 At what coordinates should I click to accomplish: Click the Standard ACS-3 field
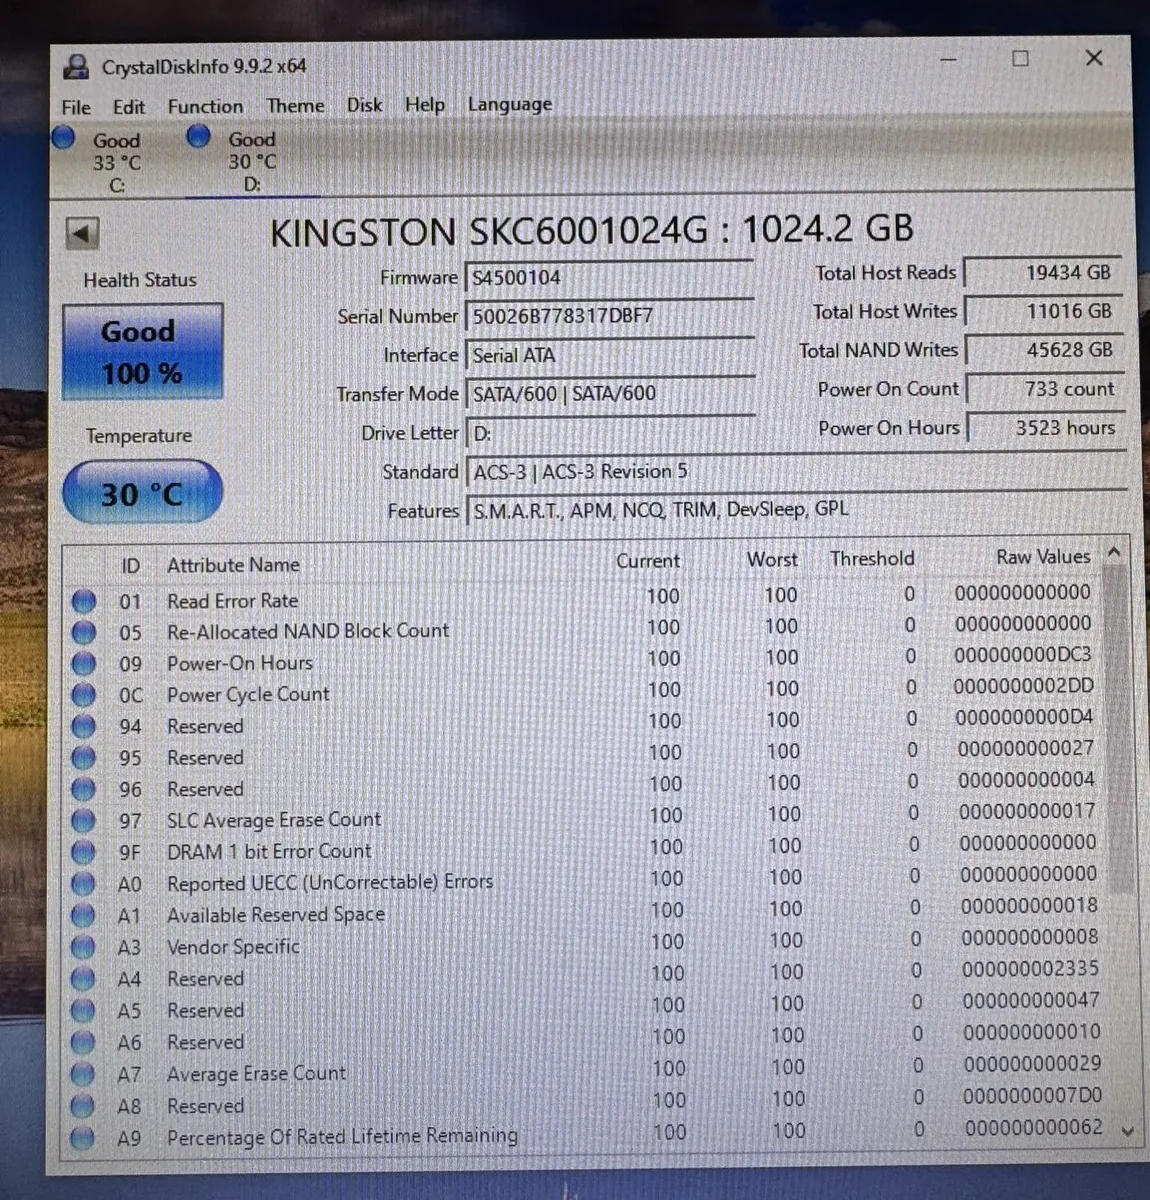797,471
